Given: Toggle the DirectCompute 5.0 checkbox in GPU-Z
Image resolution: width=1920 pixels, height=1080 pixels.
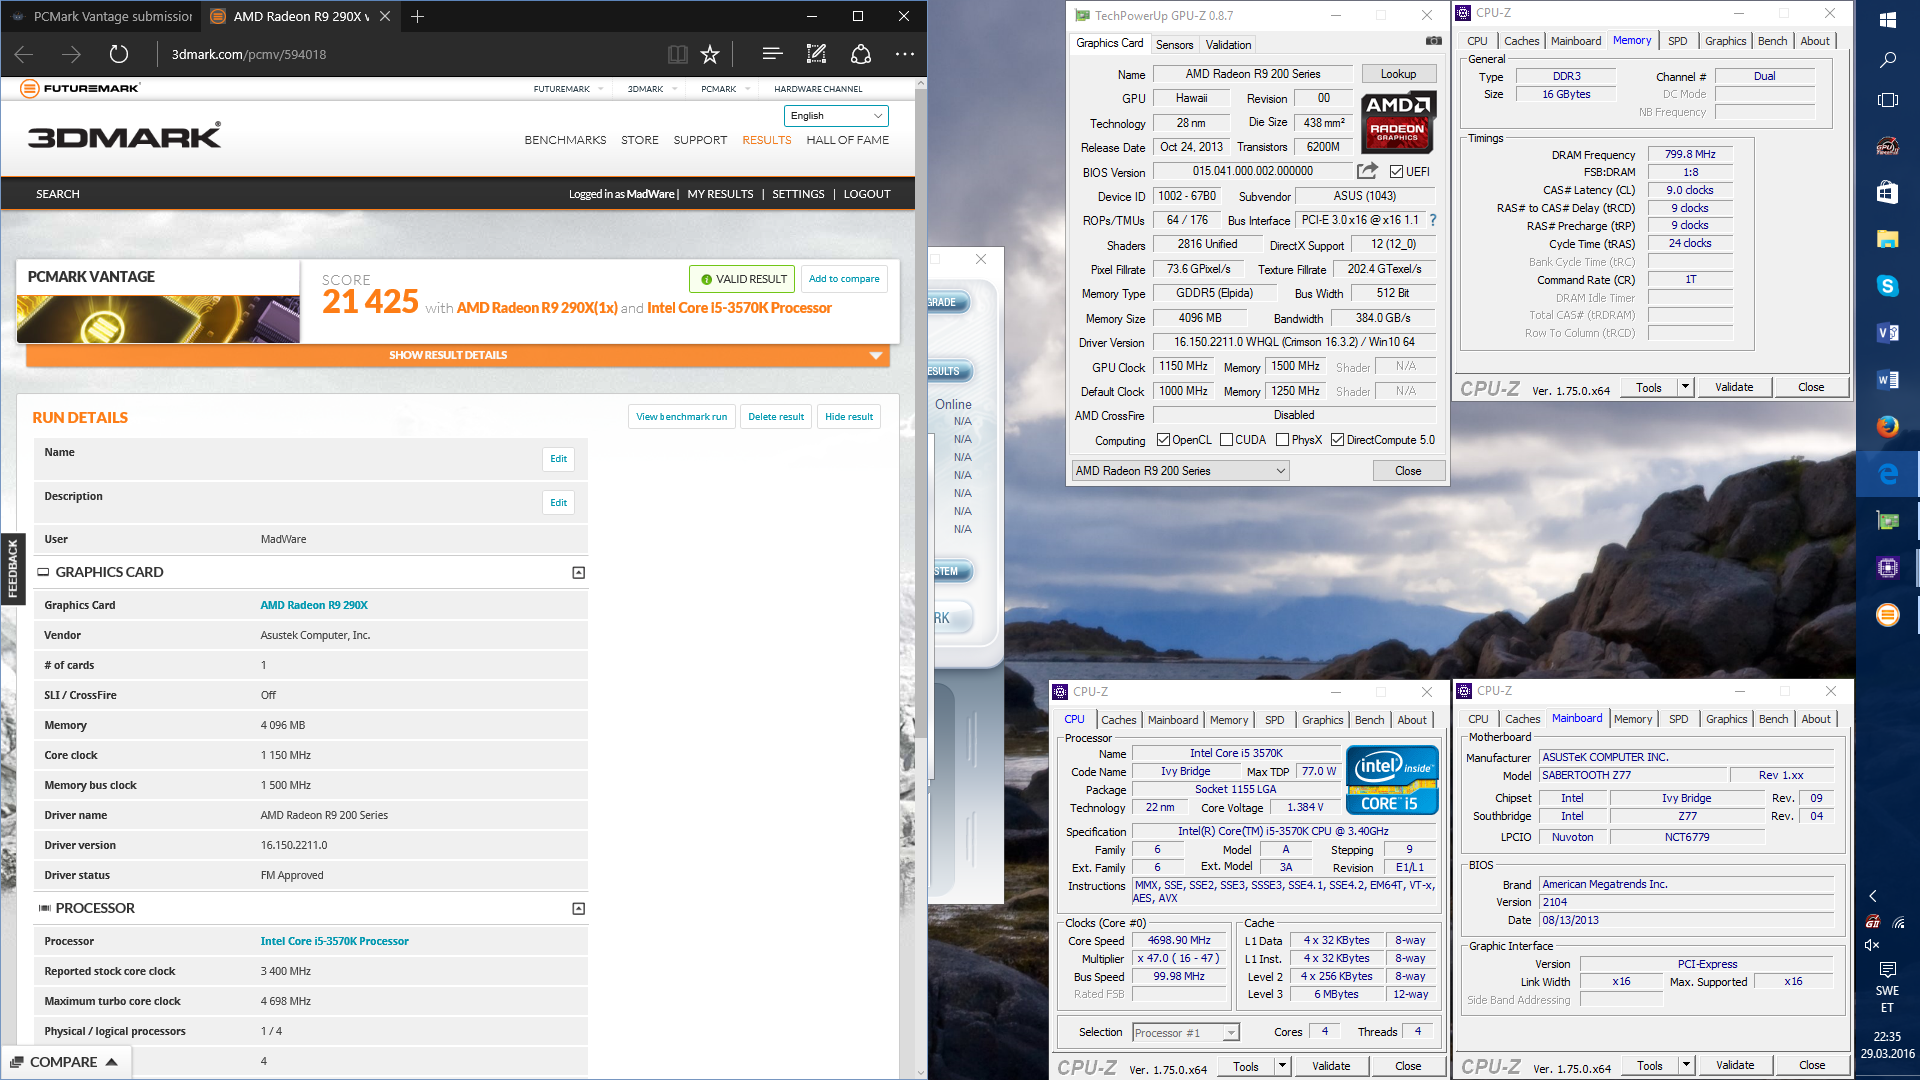Looking at the screenshot, I should [1337, 440].
